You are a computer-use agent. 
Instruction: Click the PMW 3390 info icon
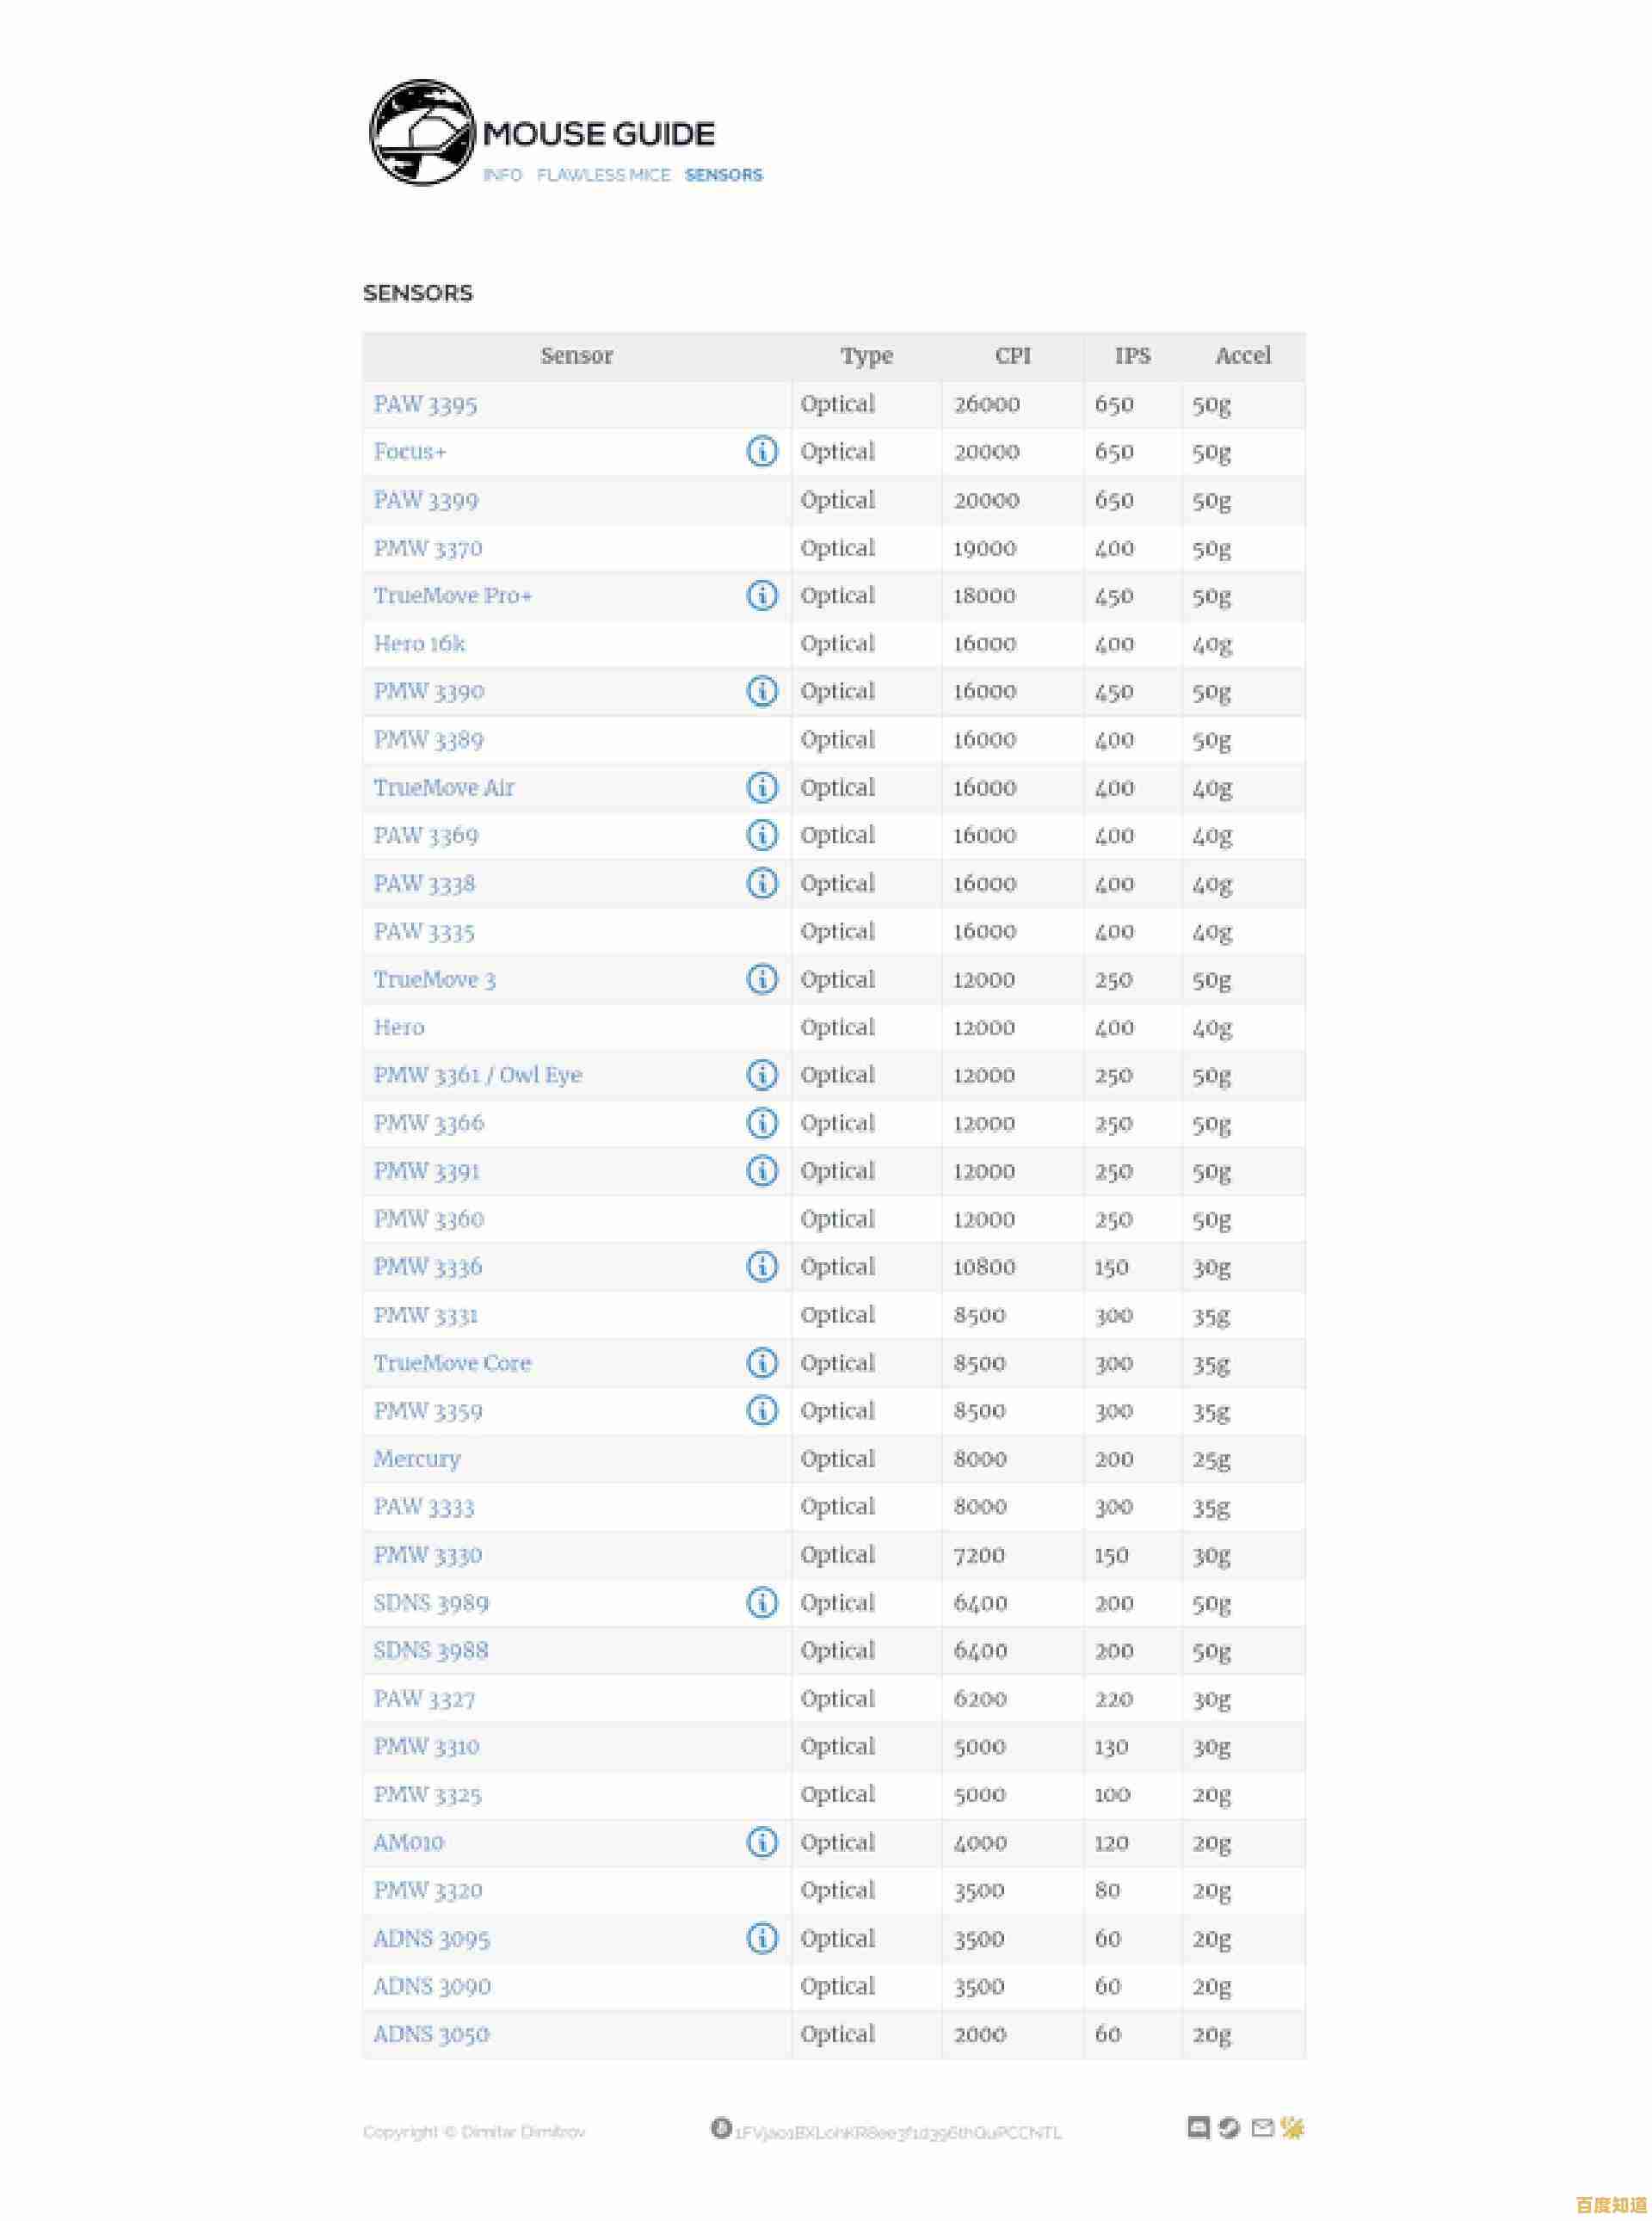click(x=762, y=691)
